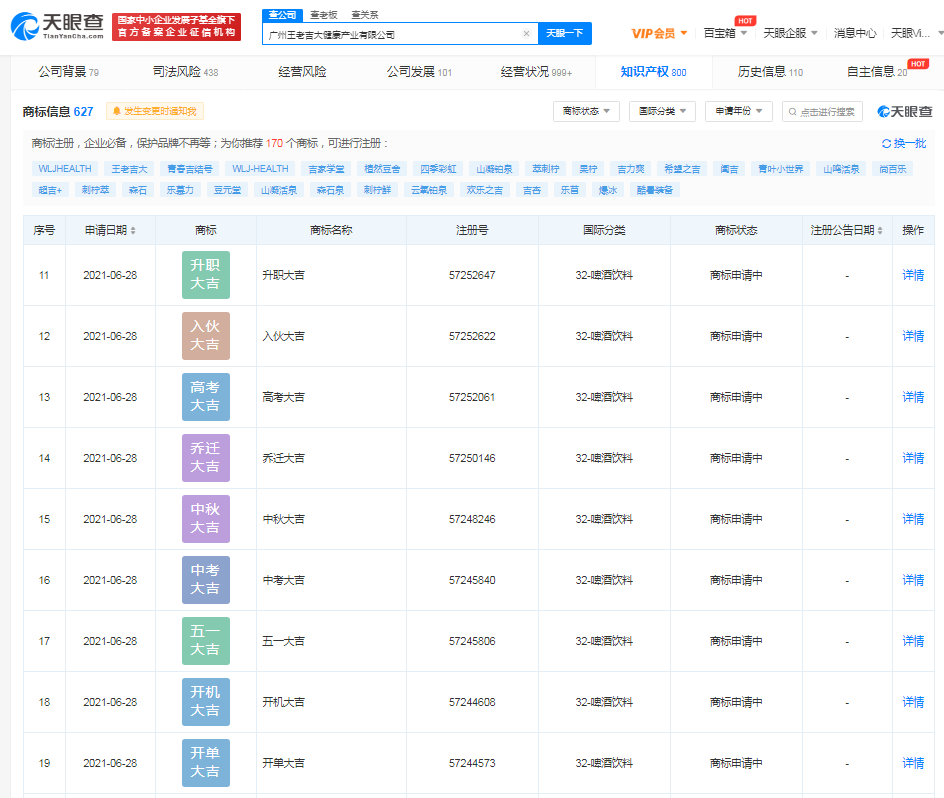Click the TianYanCha logo in top left
The width and height of the screenshot is (944, 798).
(60, 25)
